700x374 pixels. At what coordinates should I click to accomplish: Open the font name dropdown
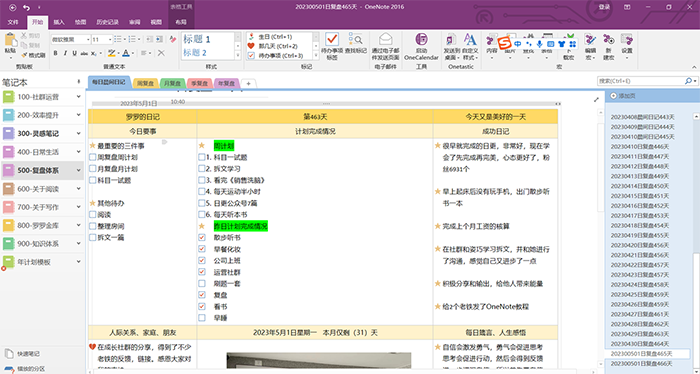tap(88, 39)
